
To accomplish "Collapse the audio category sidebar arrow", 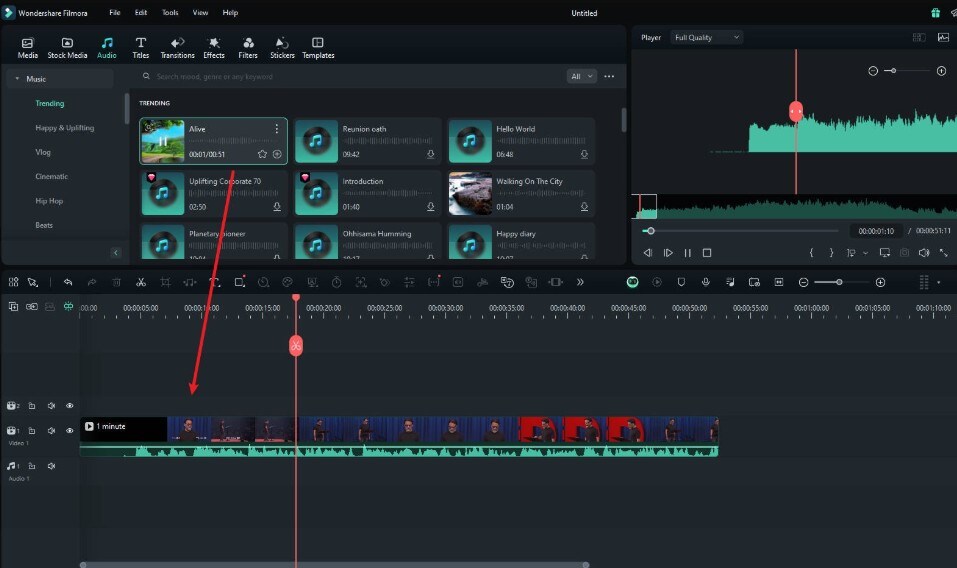I will pyautogui.click(x=116, y=253).
